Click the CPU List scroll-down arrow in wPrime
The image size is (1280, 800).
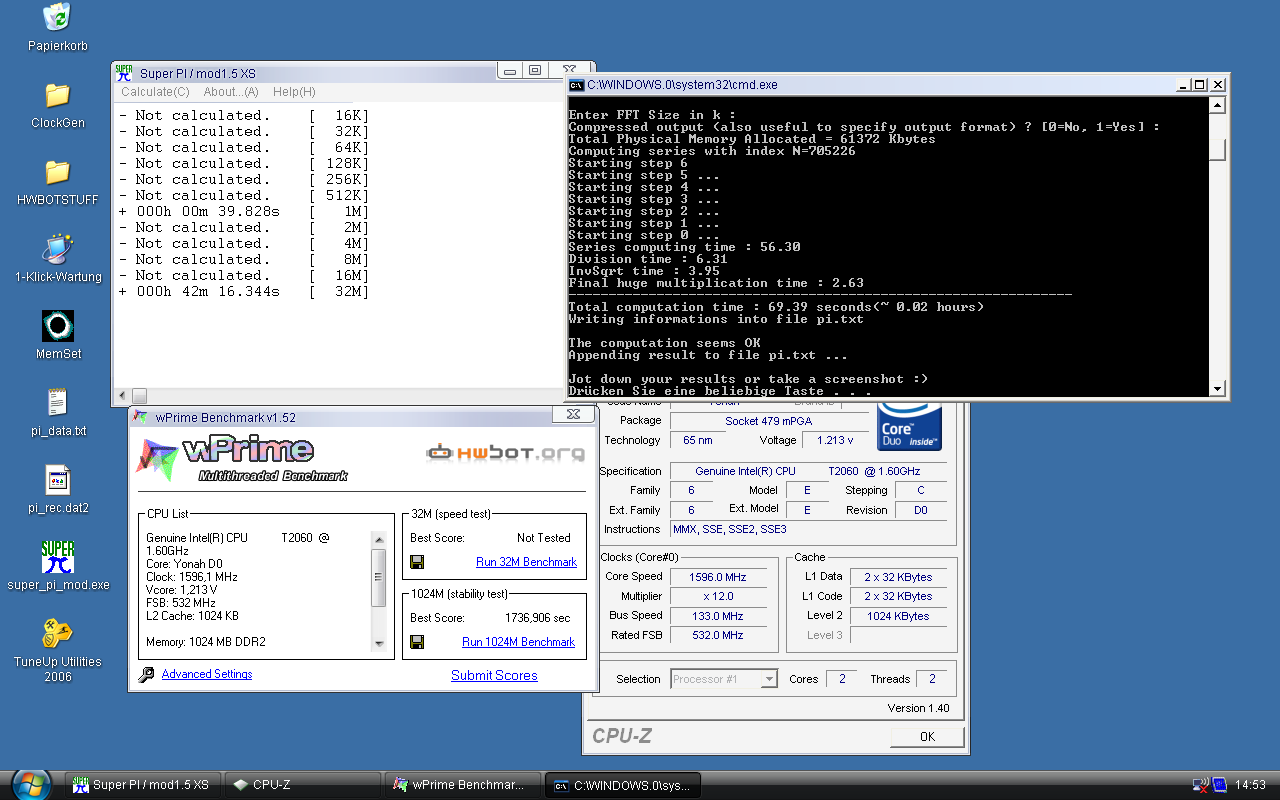tap(378, 643)
